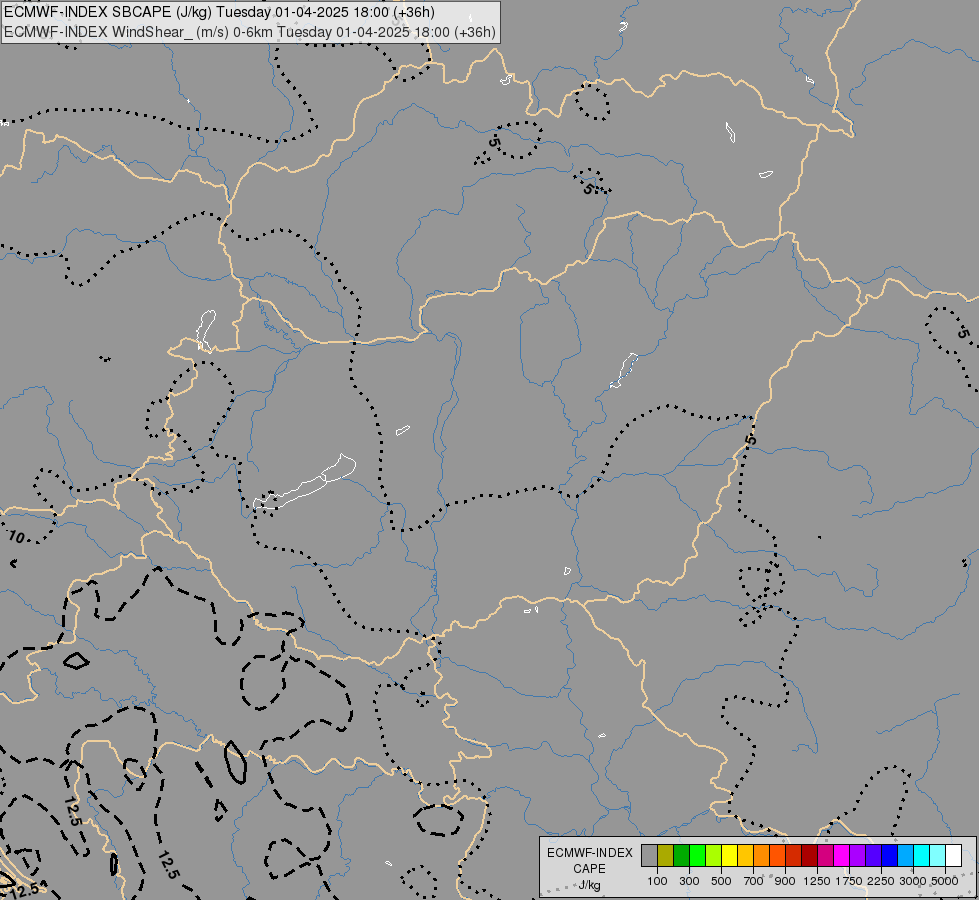The height and width of the screenshot is (900, 979).
Task: Choose the orange swatch in the legend
Action: [x=761, y=856]
